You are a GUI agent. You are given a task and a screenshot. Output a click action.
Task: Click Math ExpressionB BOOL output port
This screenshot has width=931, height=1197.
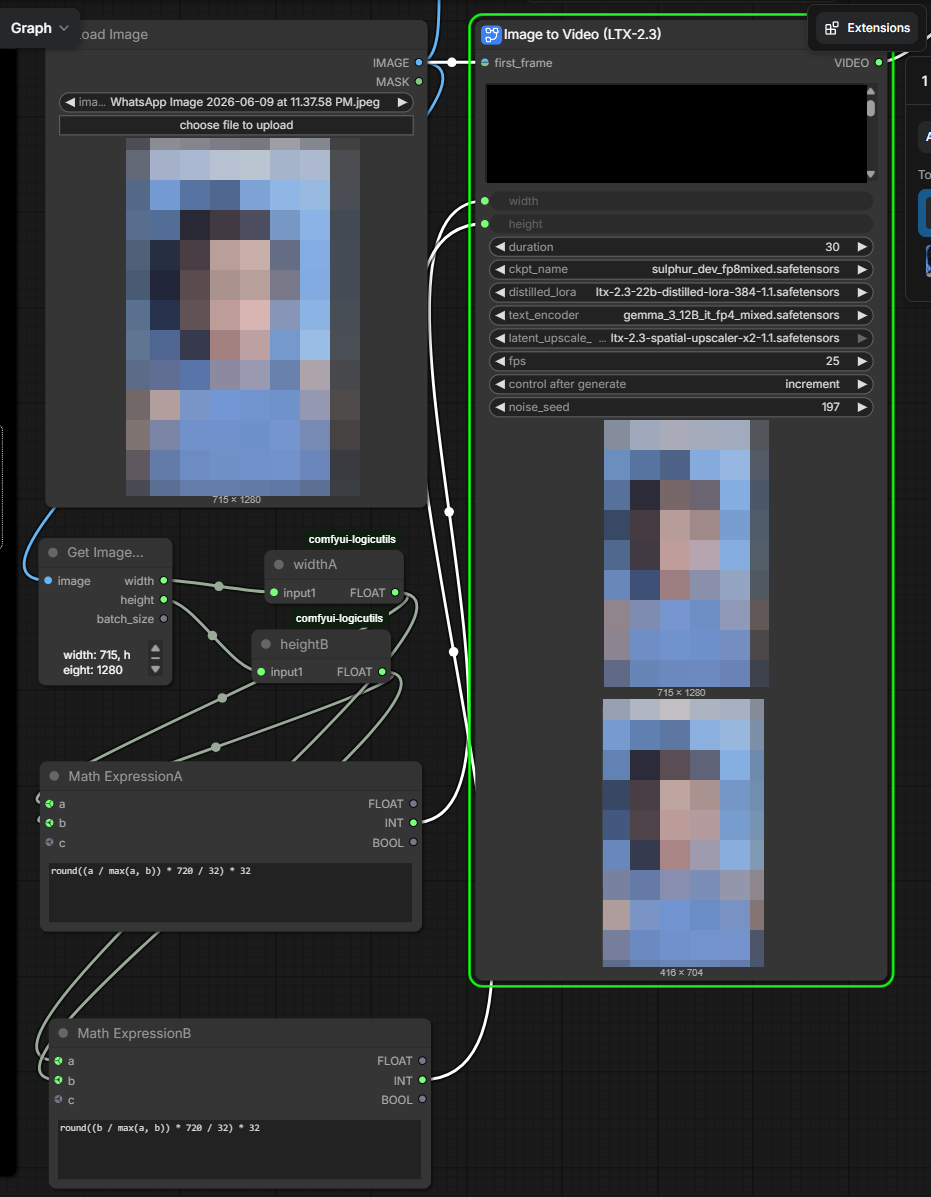click(x=422, y=1099)
